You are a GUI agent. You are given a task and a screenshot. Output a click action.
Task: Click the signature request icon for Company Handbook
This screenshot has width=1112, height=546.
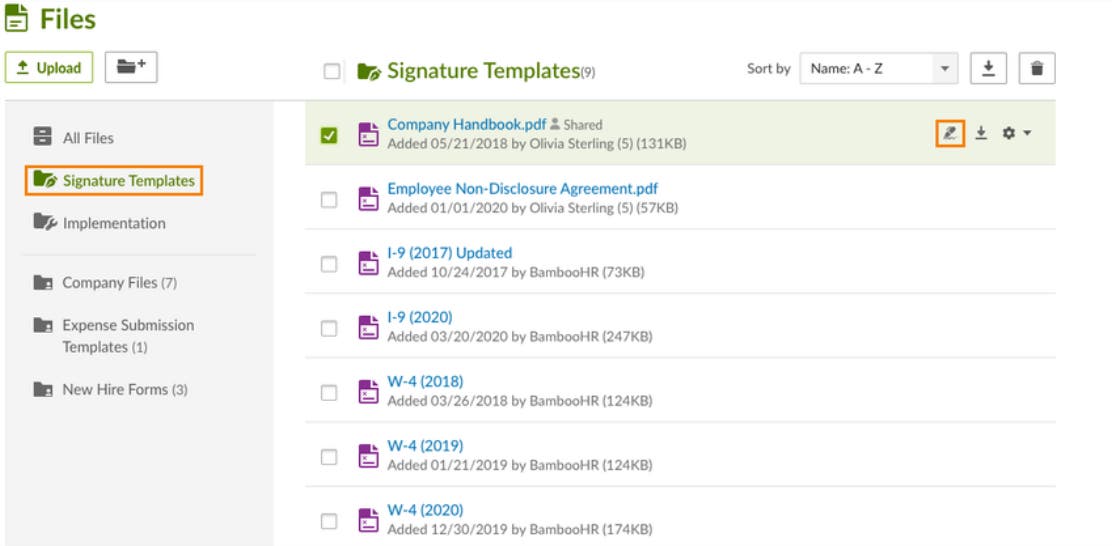(950, 133)
